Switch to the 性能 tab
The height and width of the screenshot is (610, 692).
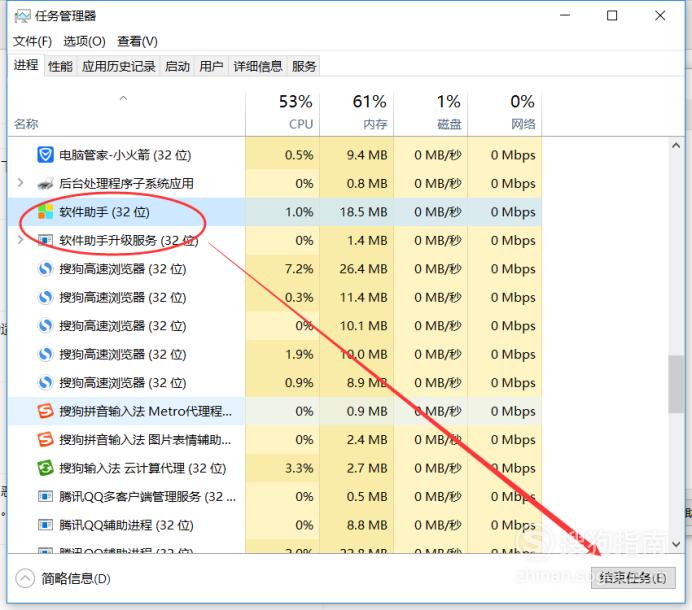click(x=60, y=66)
